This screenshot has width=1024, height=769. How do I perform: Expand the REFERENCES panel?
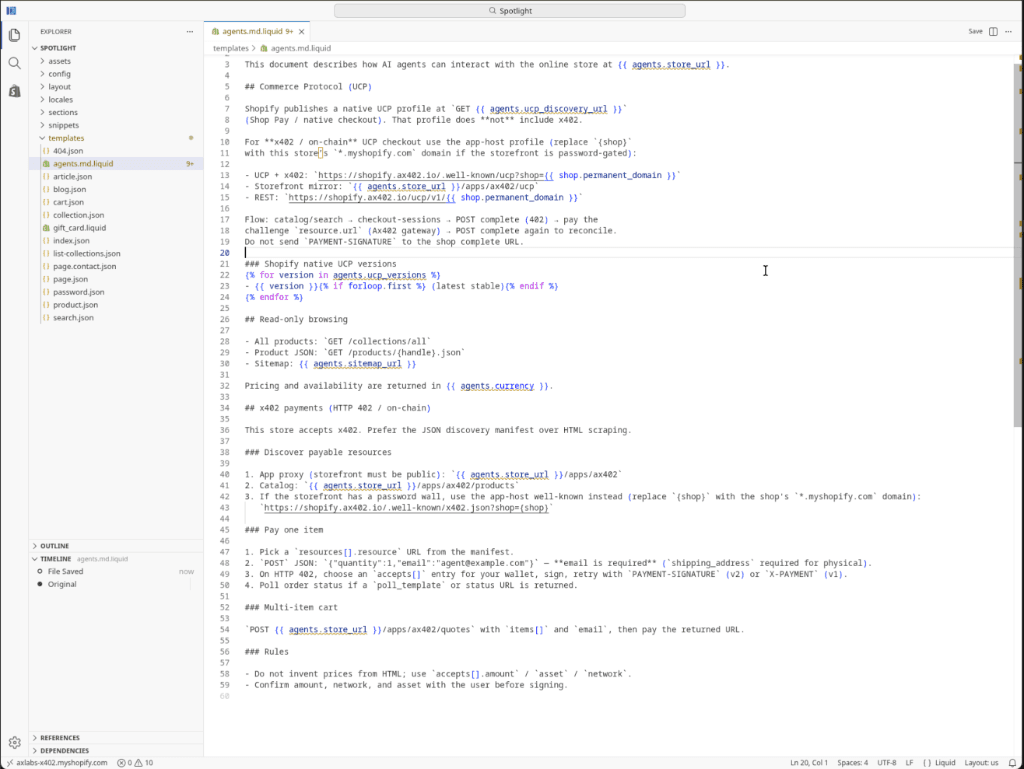pos(59,738)
